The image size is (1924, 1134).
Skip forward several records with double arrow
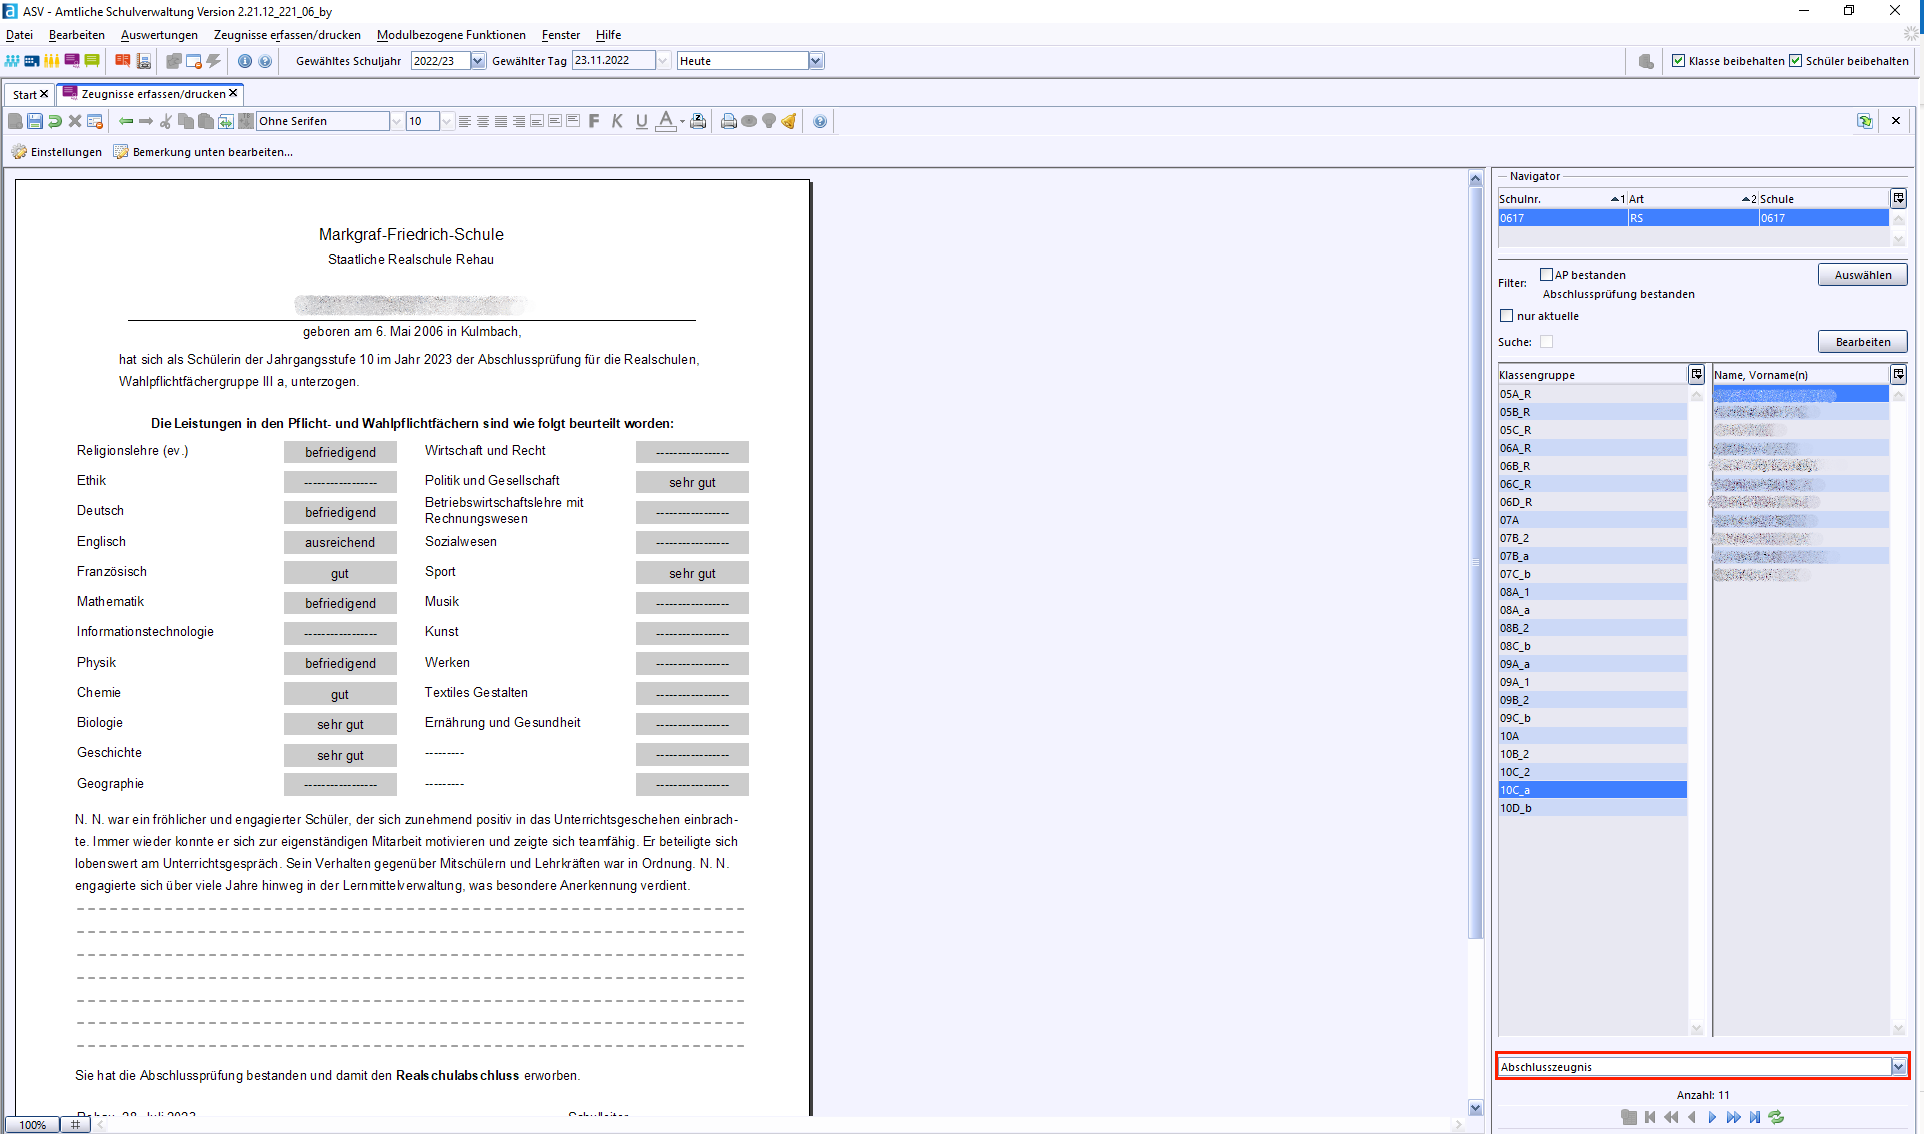coord(1733,1117)
